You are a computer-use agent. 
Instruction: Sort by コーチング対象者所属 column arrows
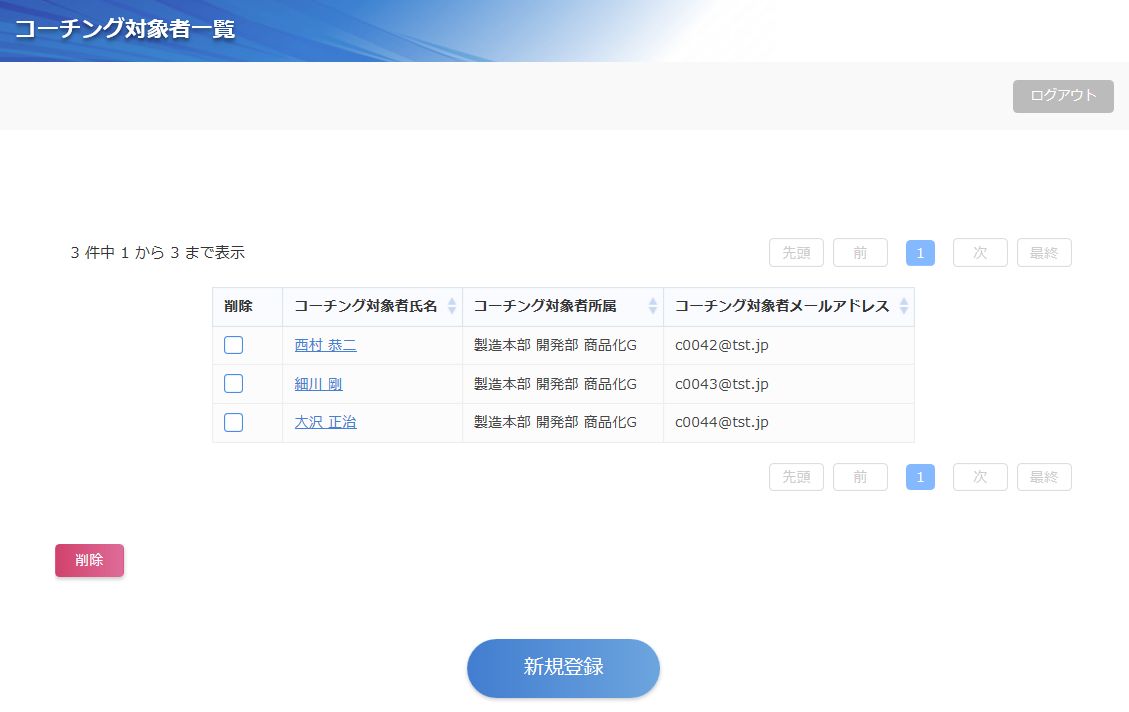click(x=652, y=306)
